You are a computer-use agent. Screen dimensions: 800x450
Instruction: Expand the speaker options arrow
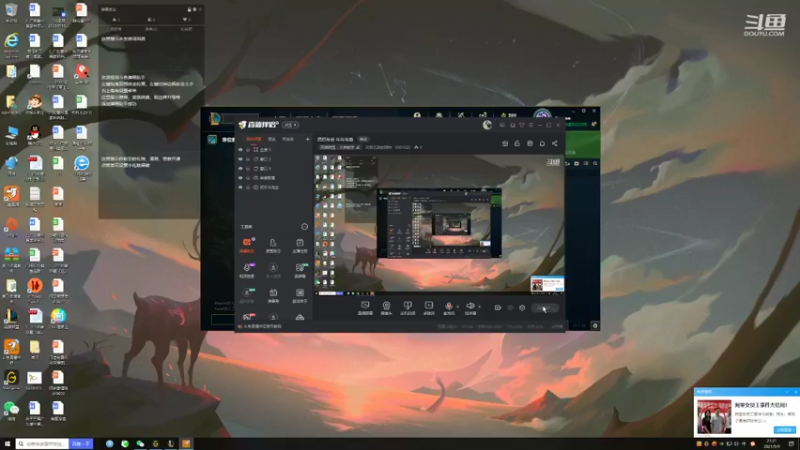coord(479,307)
